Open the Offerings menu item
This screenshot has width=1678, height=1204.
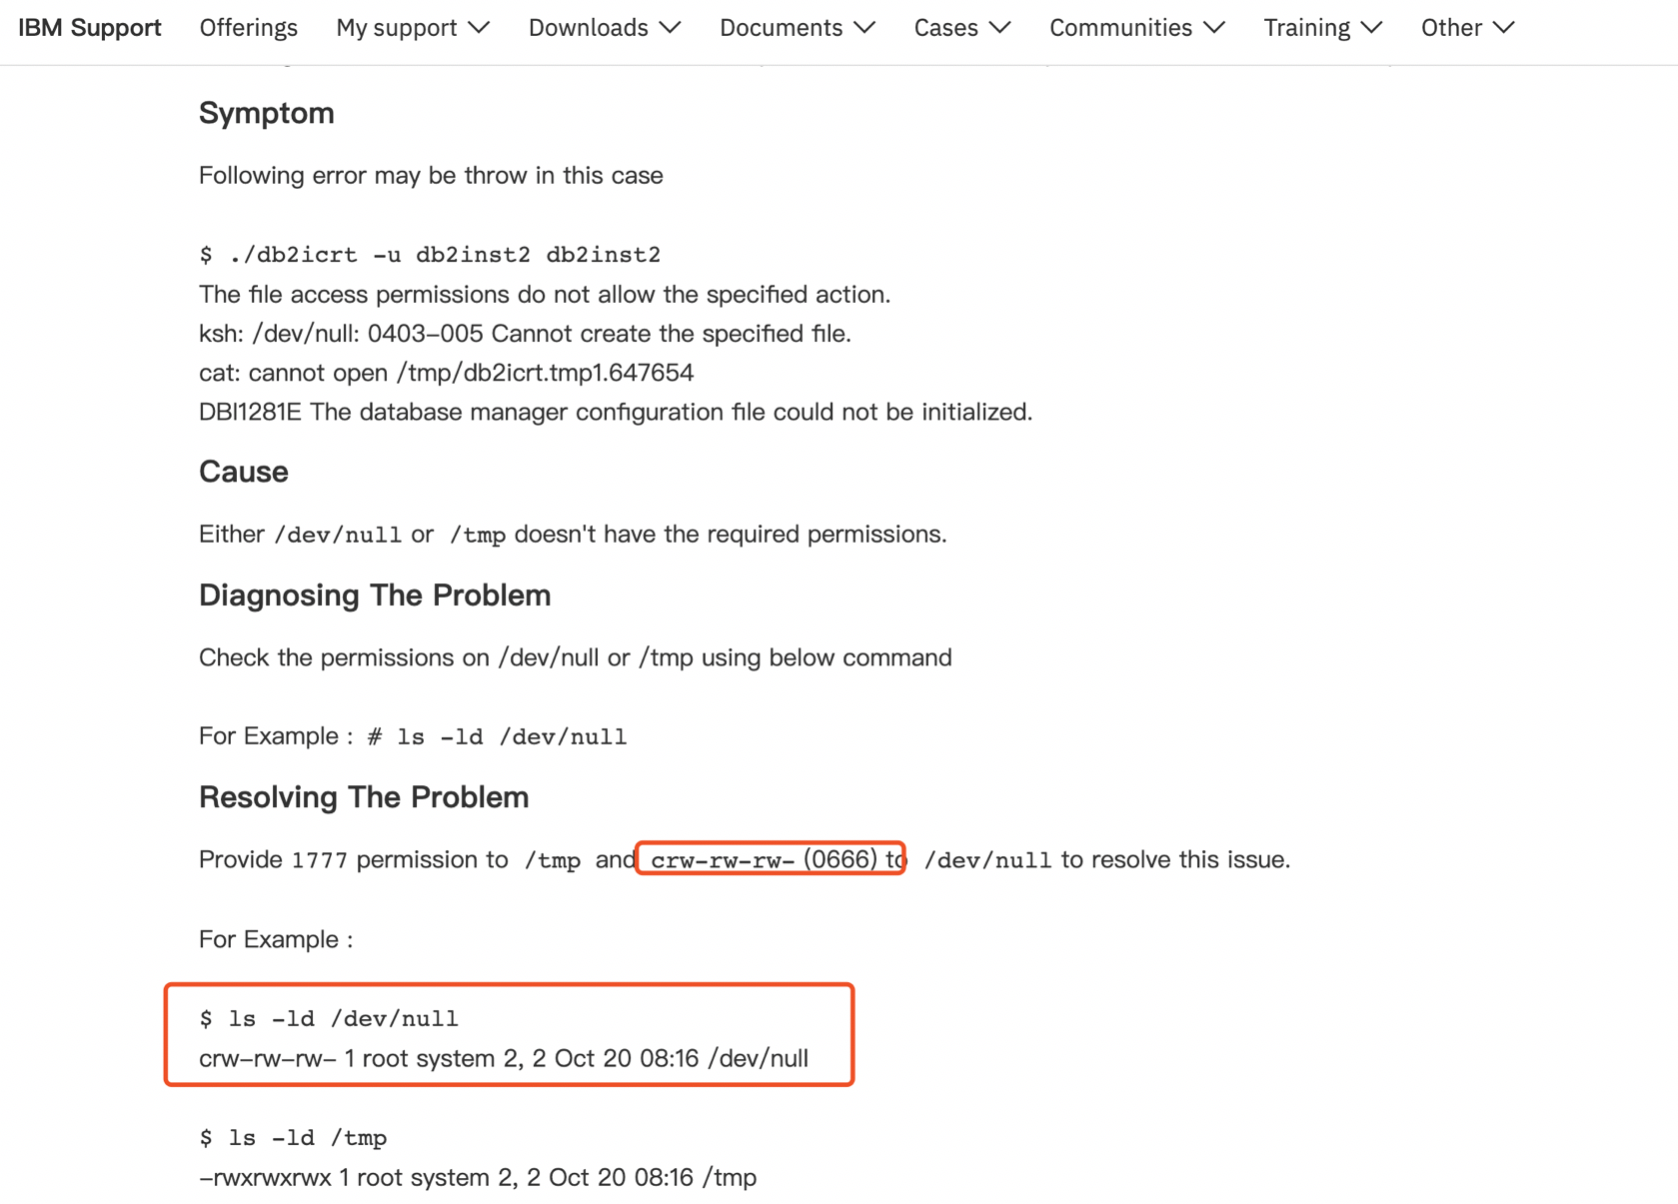pyautogui.click(x=248, y=28)
